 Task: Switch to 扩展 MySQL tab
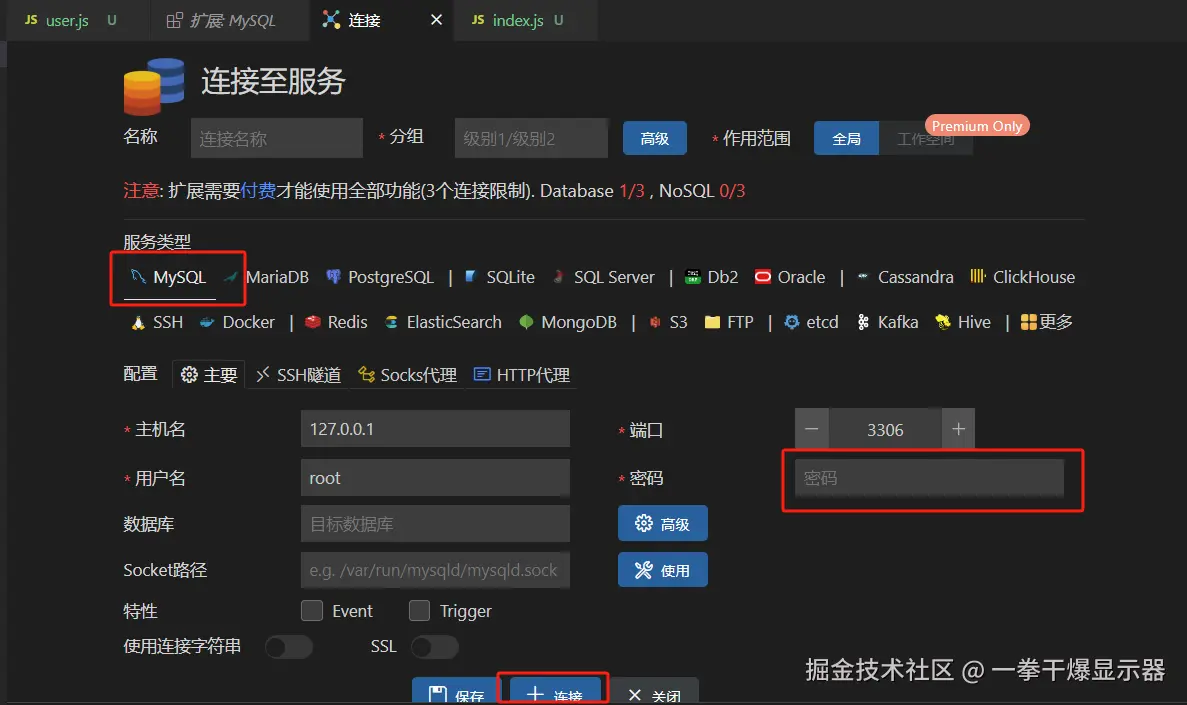pyautogui.click(x=229, y=20)
